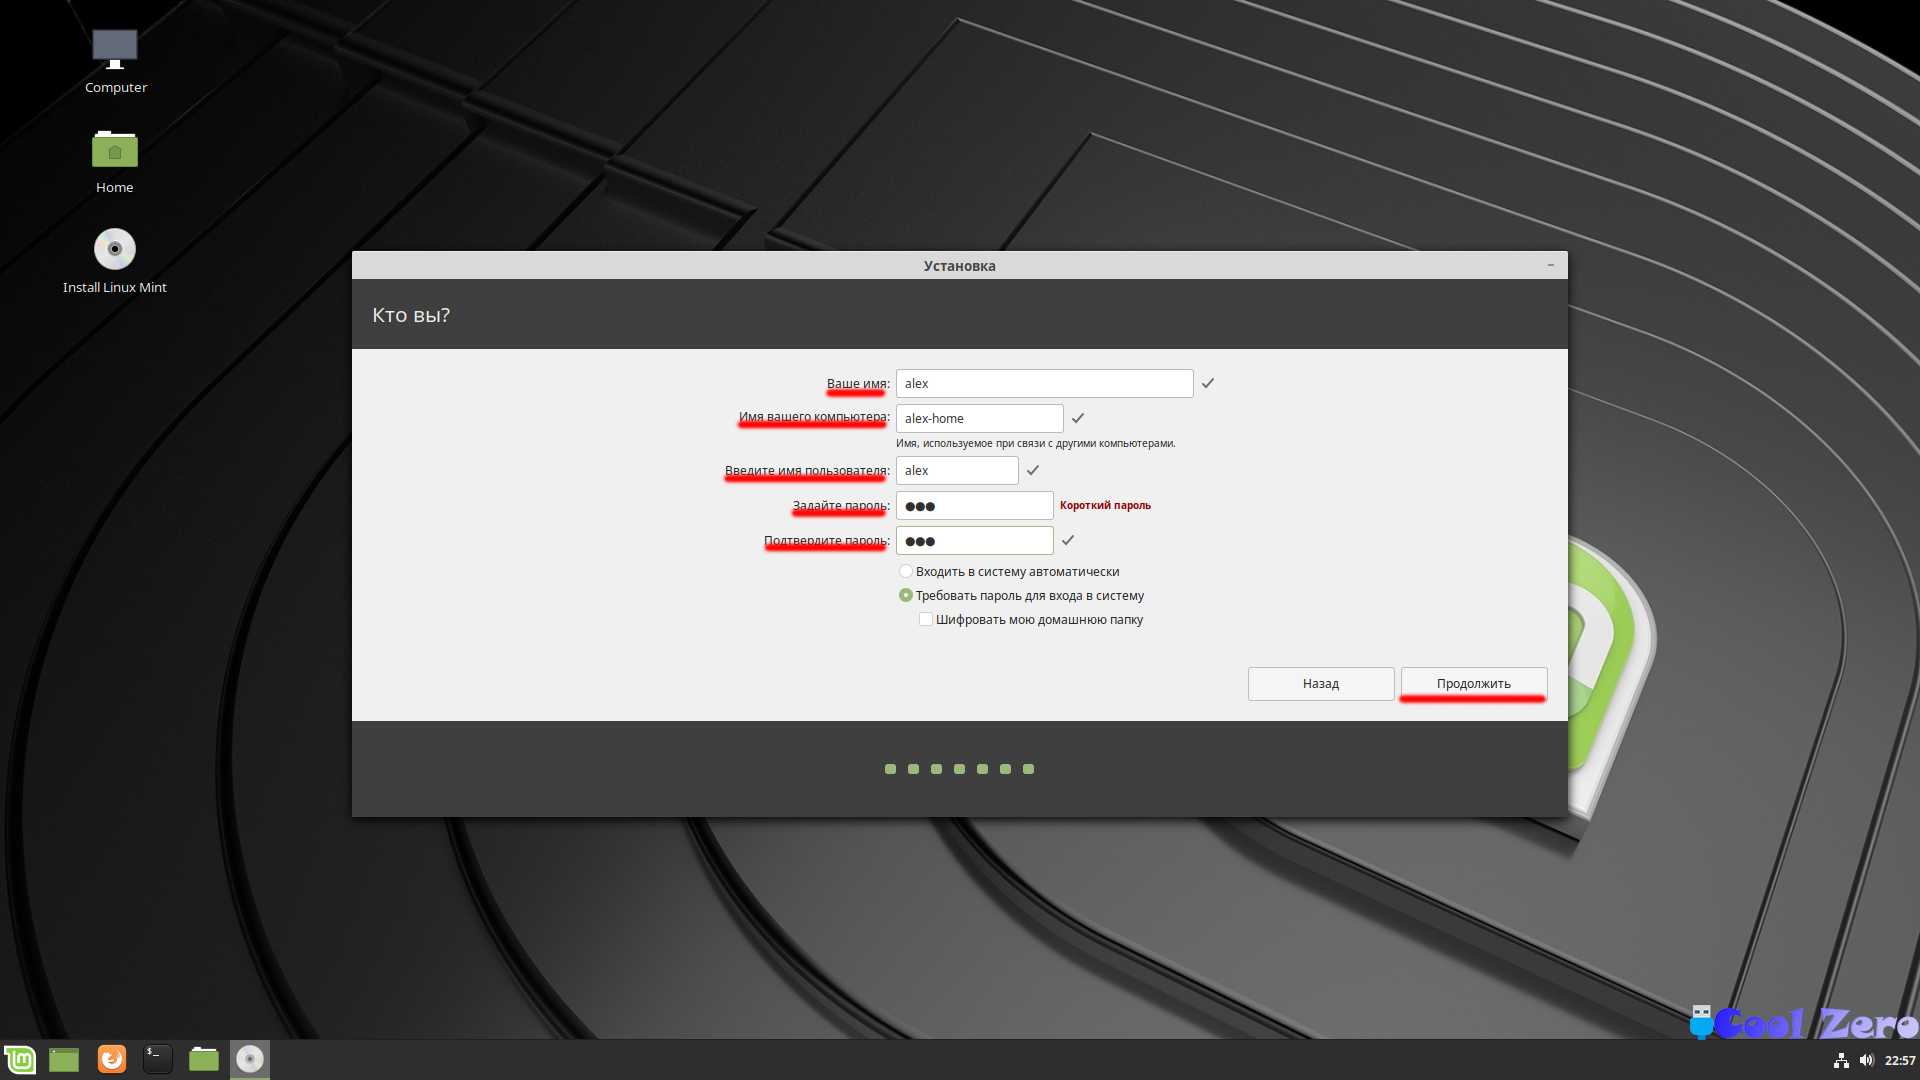
Task: Focus the computer name field with alex-home
Action: [x=979, y=419]
